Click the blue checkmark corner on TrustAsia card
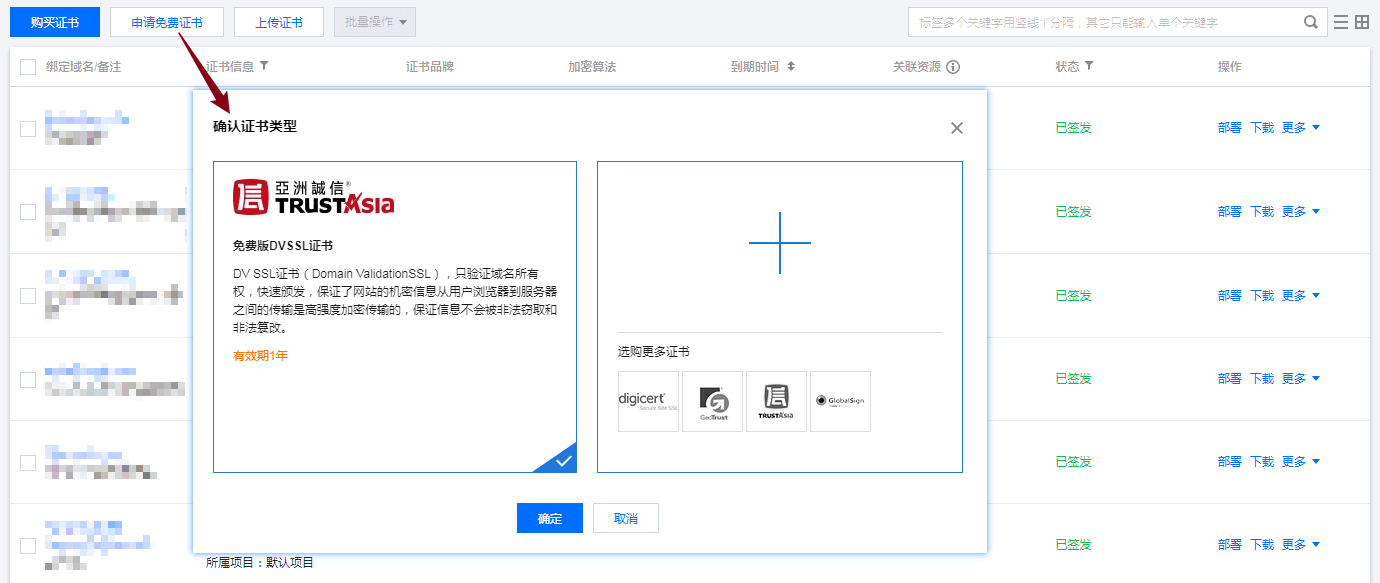 point(563,460)
